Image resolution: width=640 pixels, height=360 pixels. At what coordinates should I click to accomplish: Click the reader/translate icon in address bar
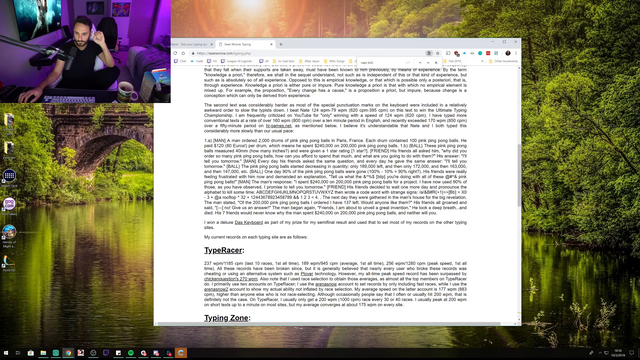[429, 53]
